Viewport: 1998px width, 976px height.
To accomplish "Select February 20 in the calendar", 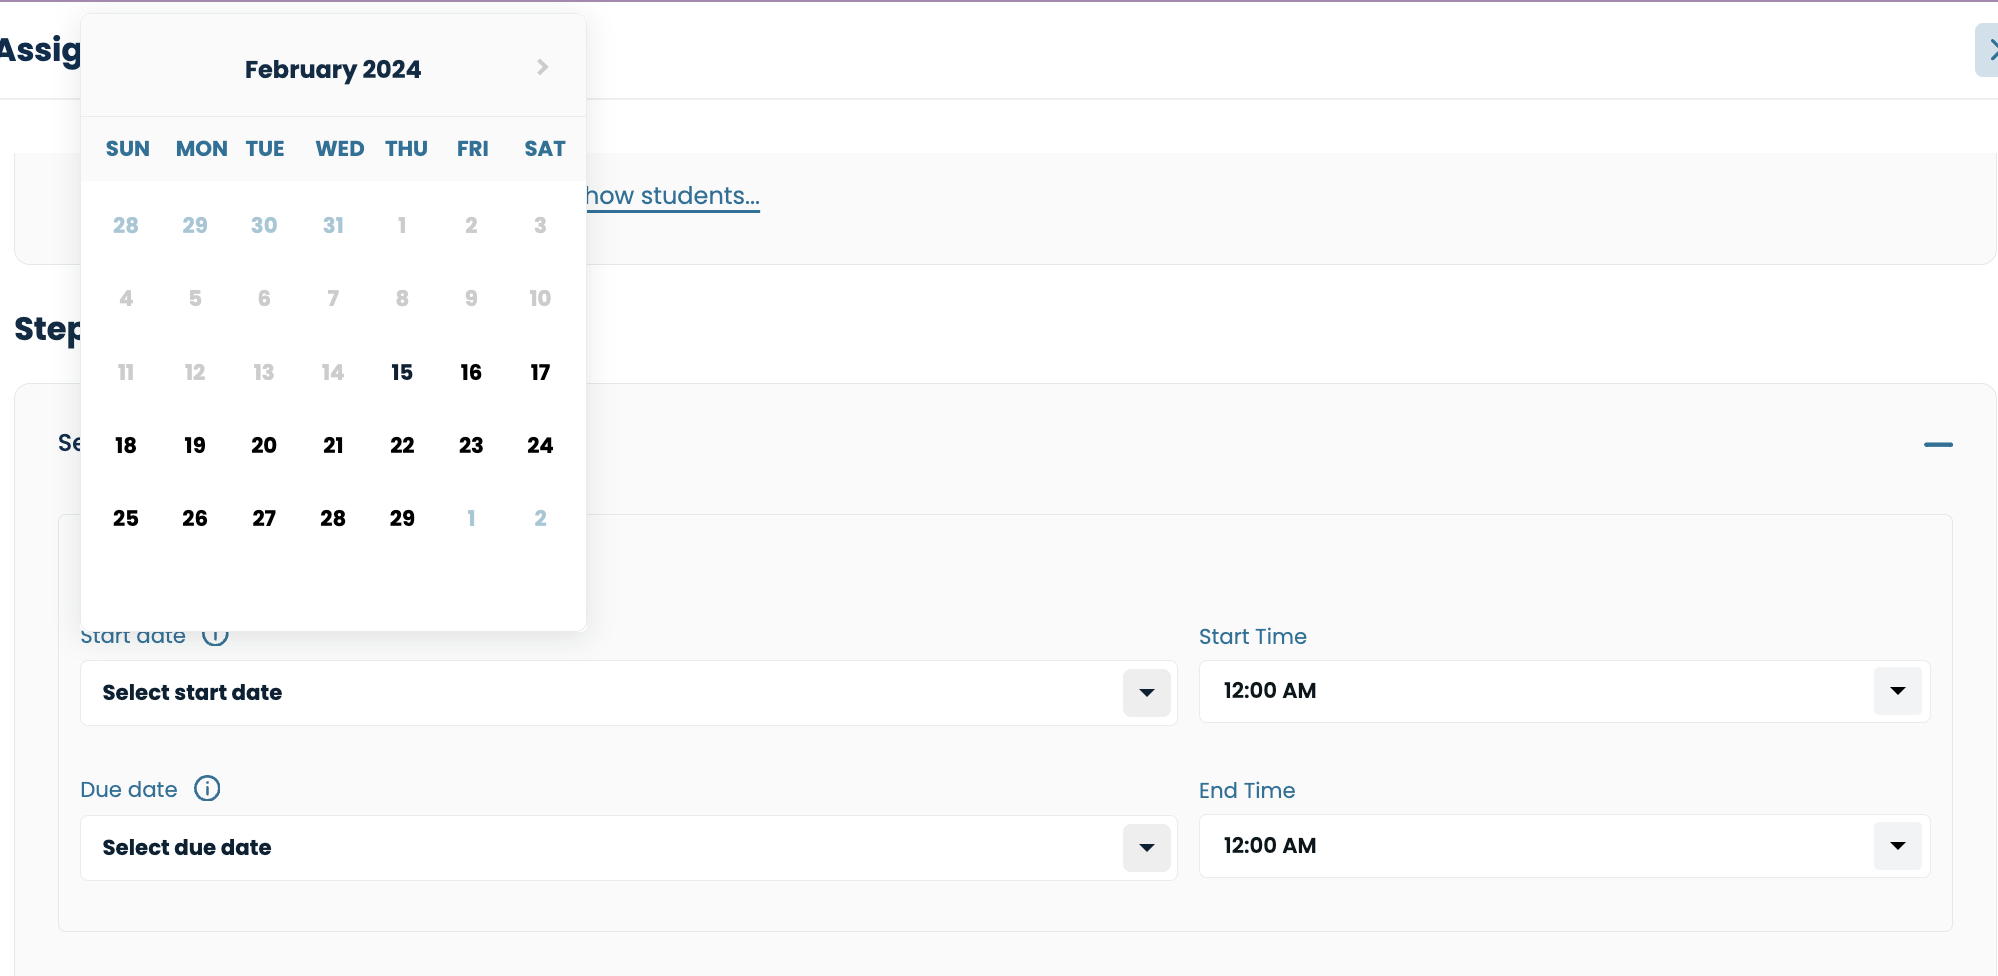I will coord(264,445).
